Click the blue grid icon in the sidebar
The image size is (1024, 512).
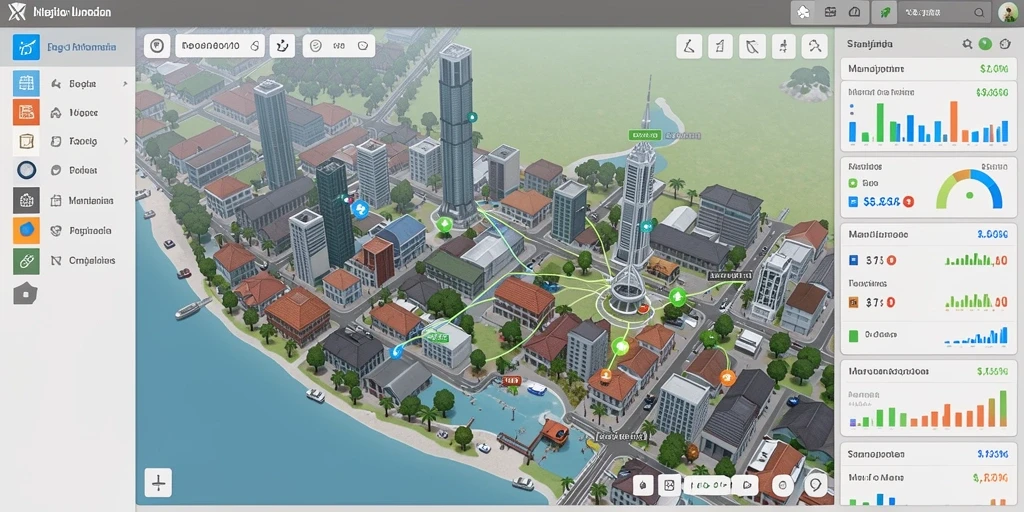coord(26,84)
